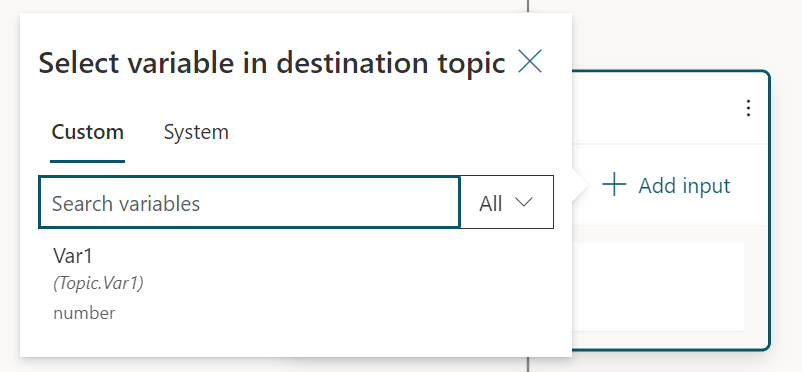
Task: Click the connector line below the node card
Action: [x=528, y=364]
